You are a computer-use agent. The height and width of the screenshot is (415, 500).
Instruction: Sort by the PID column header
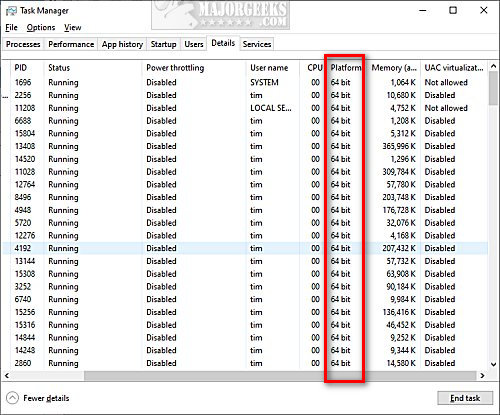click(21, 68)
